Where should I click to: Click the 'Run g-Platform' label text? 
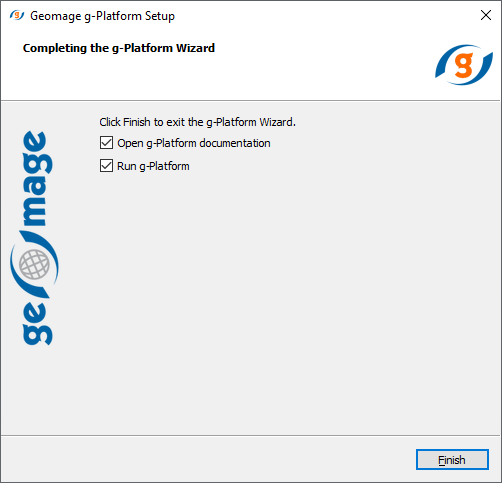pyautogui.click(x=153, y=166)
